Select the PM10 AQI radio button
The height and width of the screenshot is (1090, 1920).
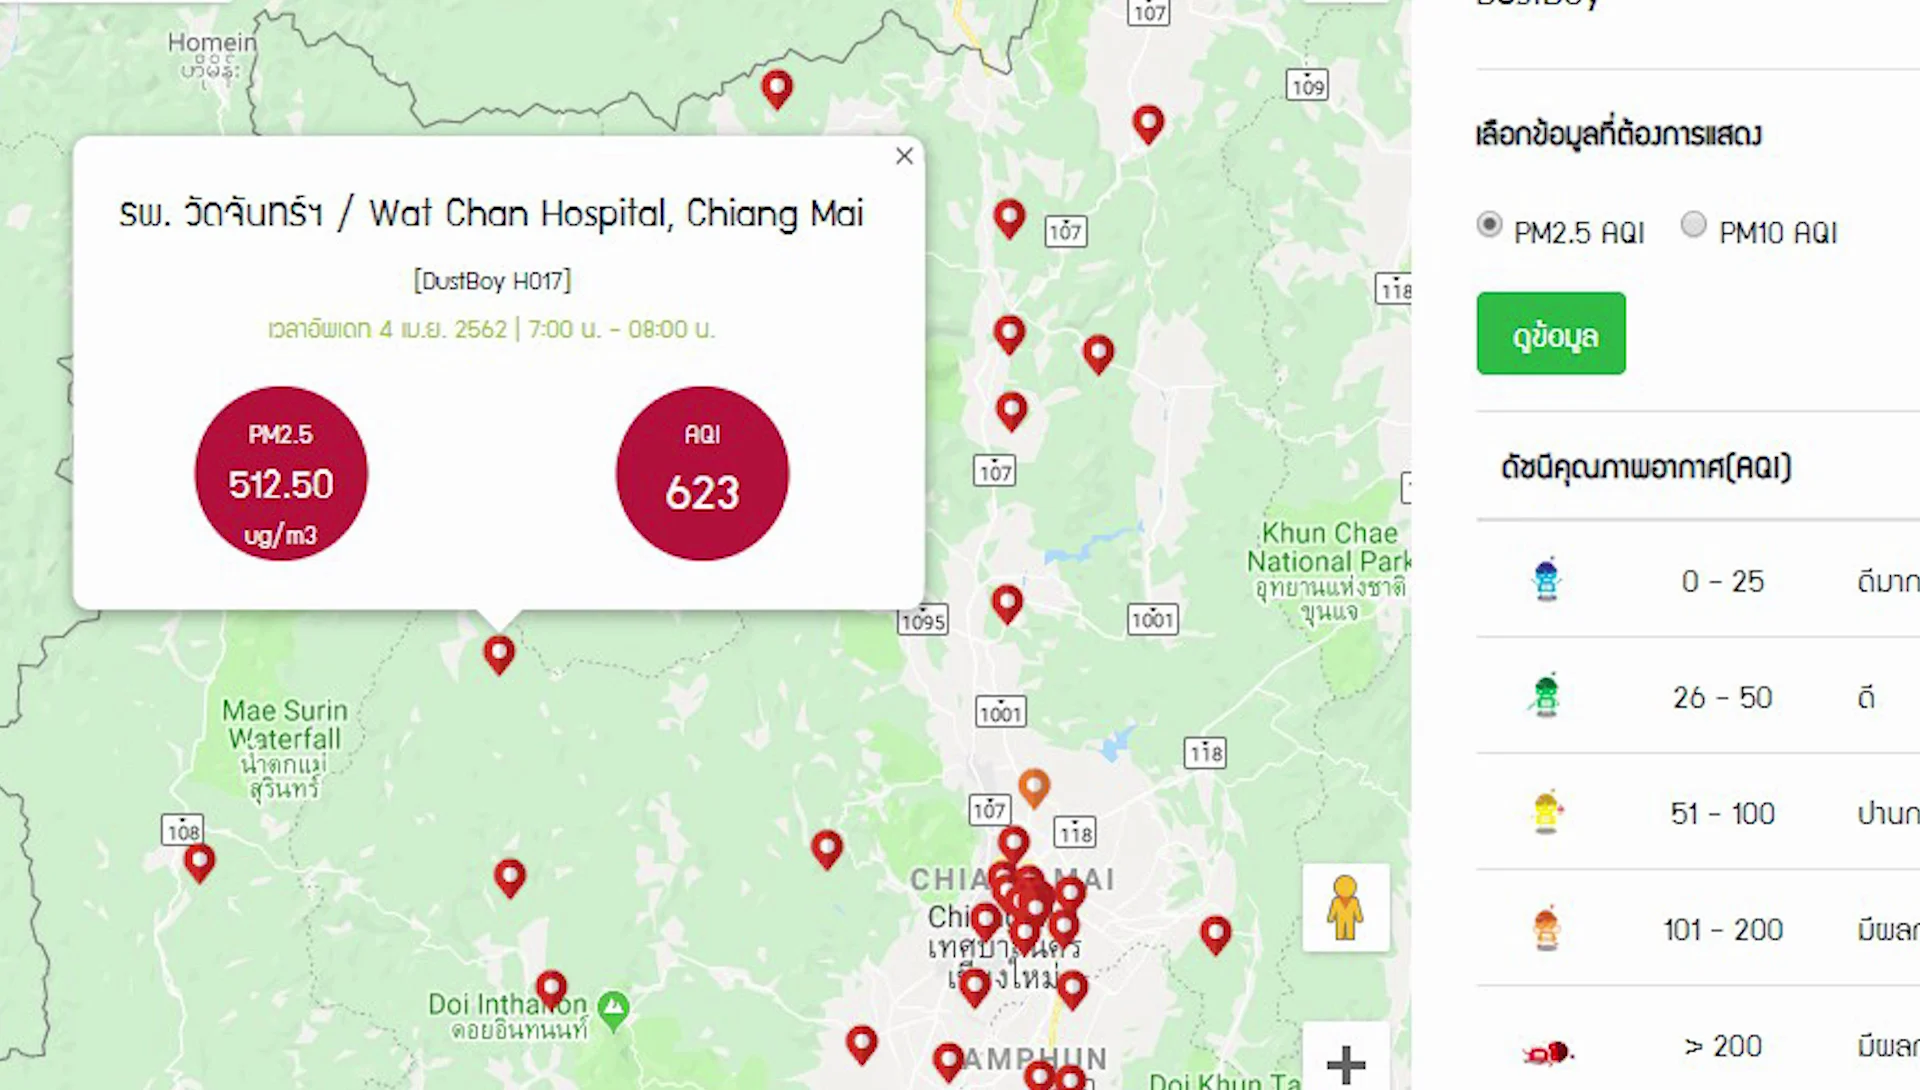coord(1693,225)
